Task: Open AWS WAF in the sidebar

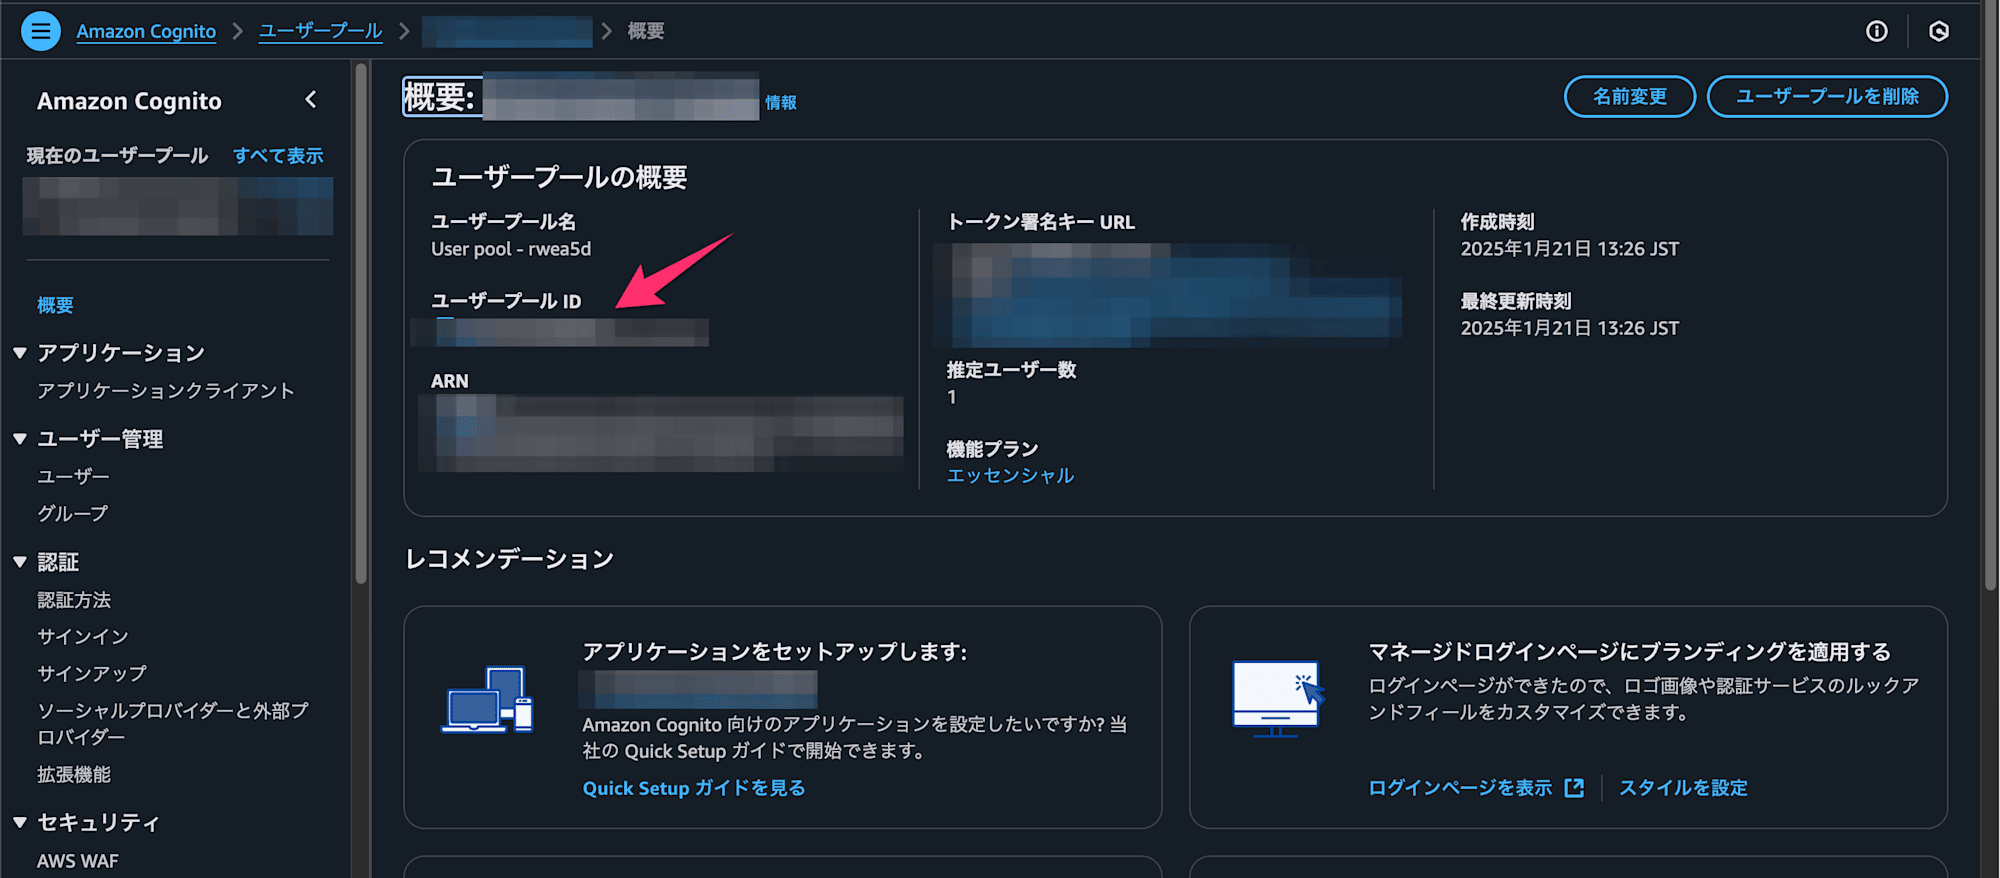Action: click(x=78, y=861)
